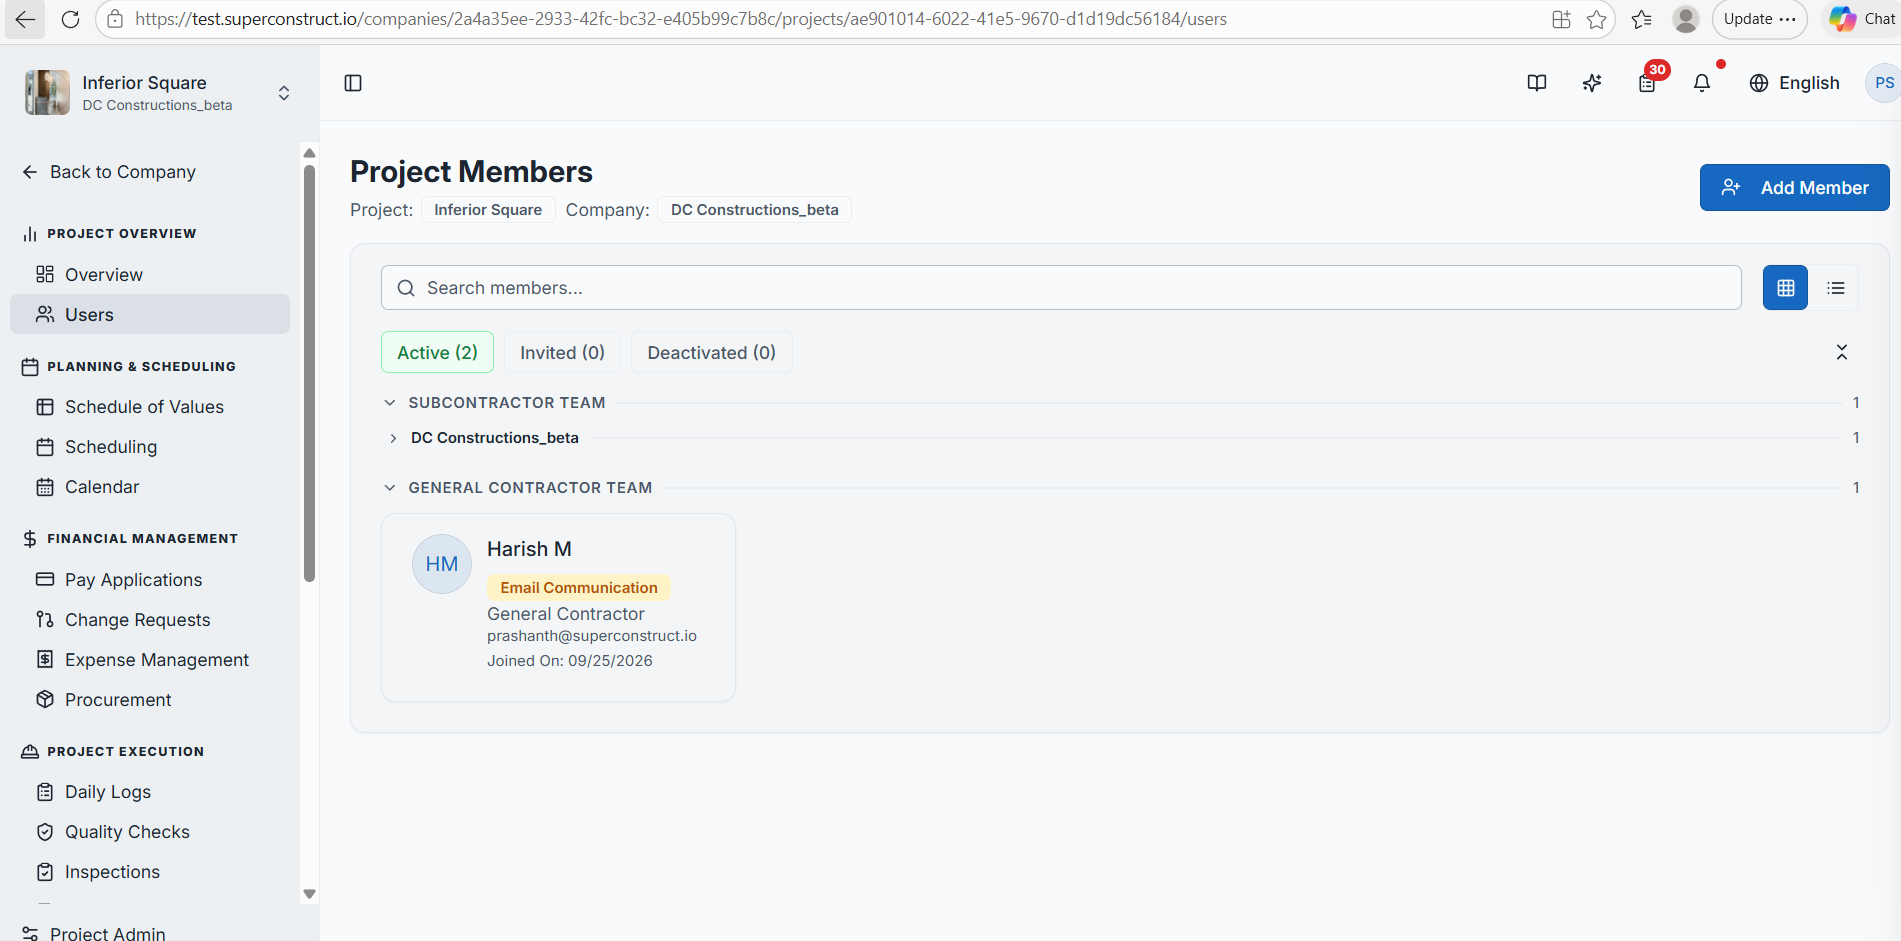Open the notifications bell

1702,83
